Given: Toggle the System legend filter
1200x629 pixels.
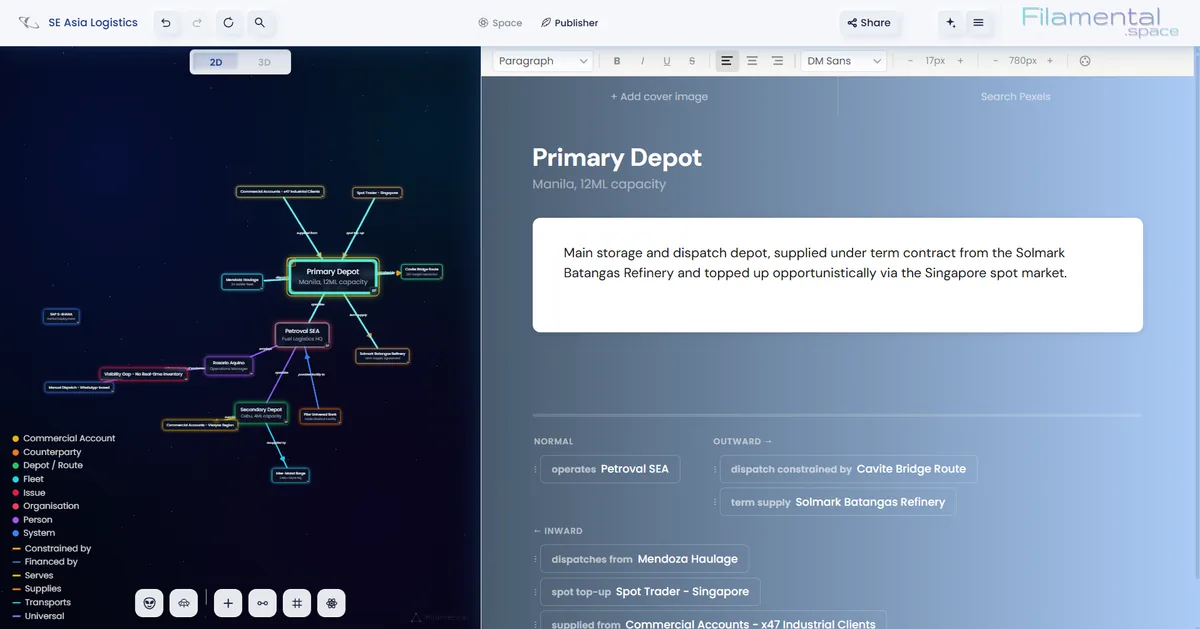Looking at the screenshot, I should [32, 533].
